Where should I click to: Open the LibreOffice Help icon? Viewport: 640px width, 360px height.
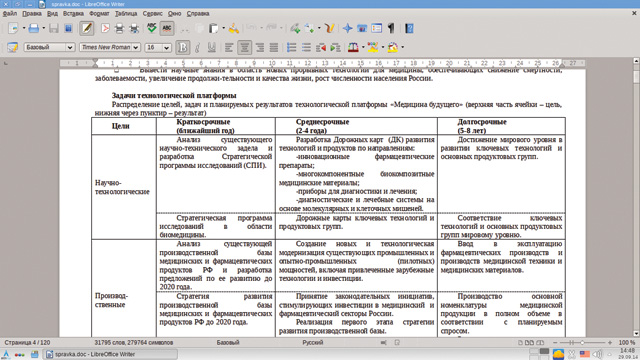click(409, 28)
